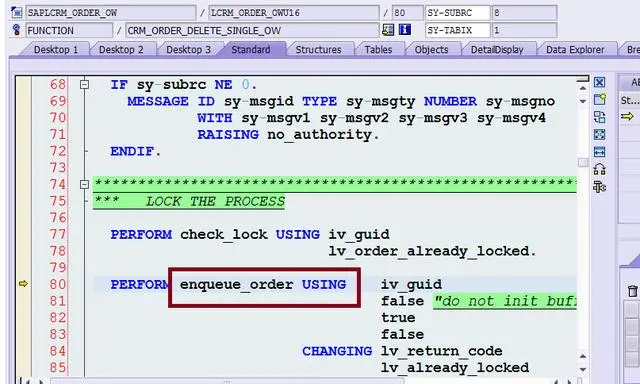The image size is (640, 384).
Task: Click scroll down arrow at editor bottom
Action: pyautogui.click(x=583, y=369)
